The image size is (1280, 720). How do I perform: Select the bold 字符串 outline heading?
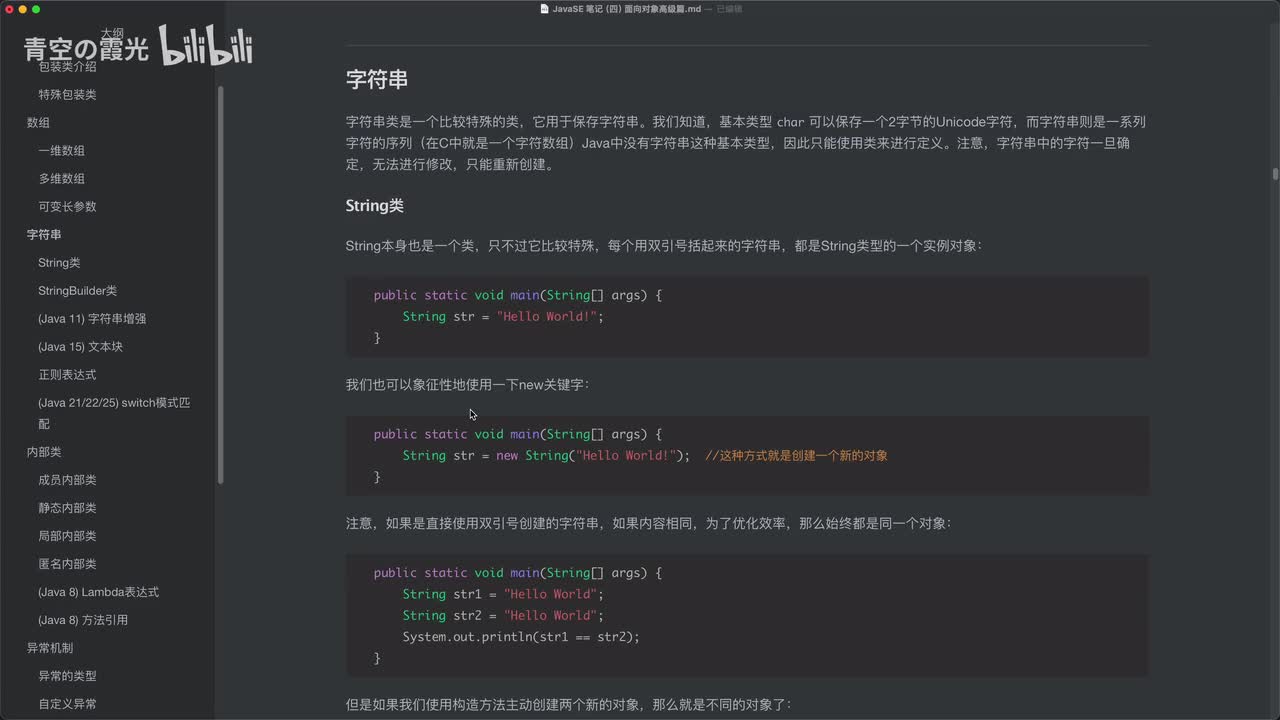pos(44,234)
